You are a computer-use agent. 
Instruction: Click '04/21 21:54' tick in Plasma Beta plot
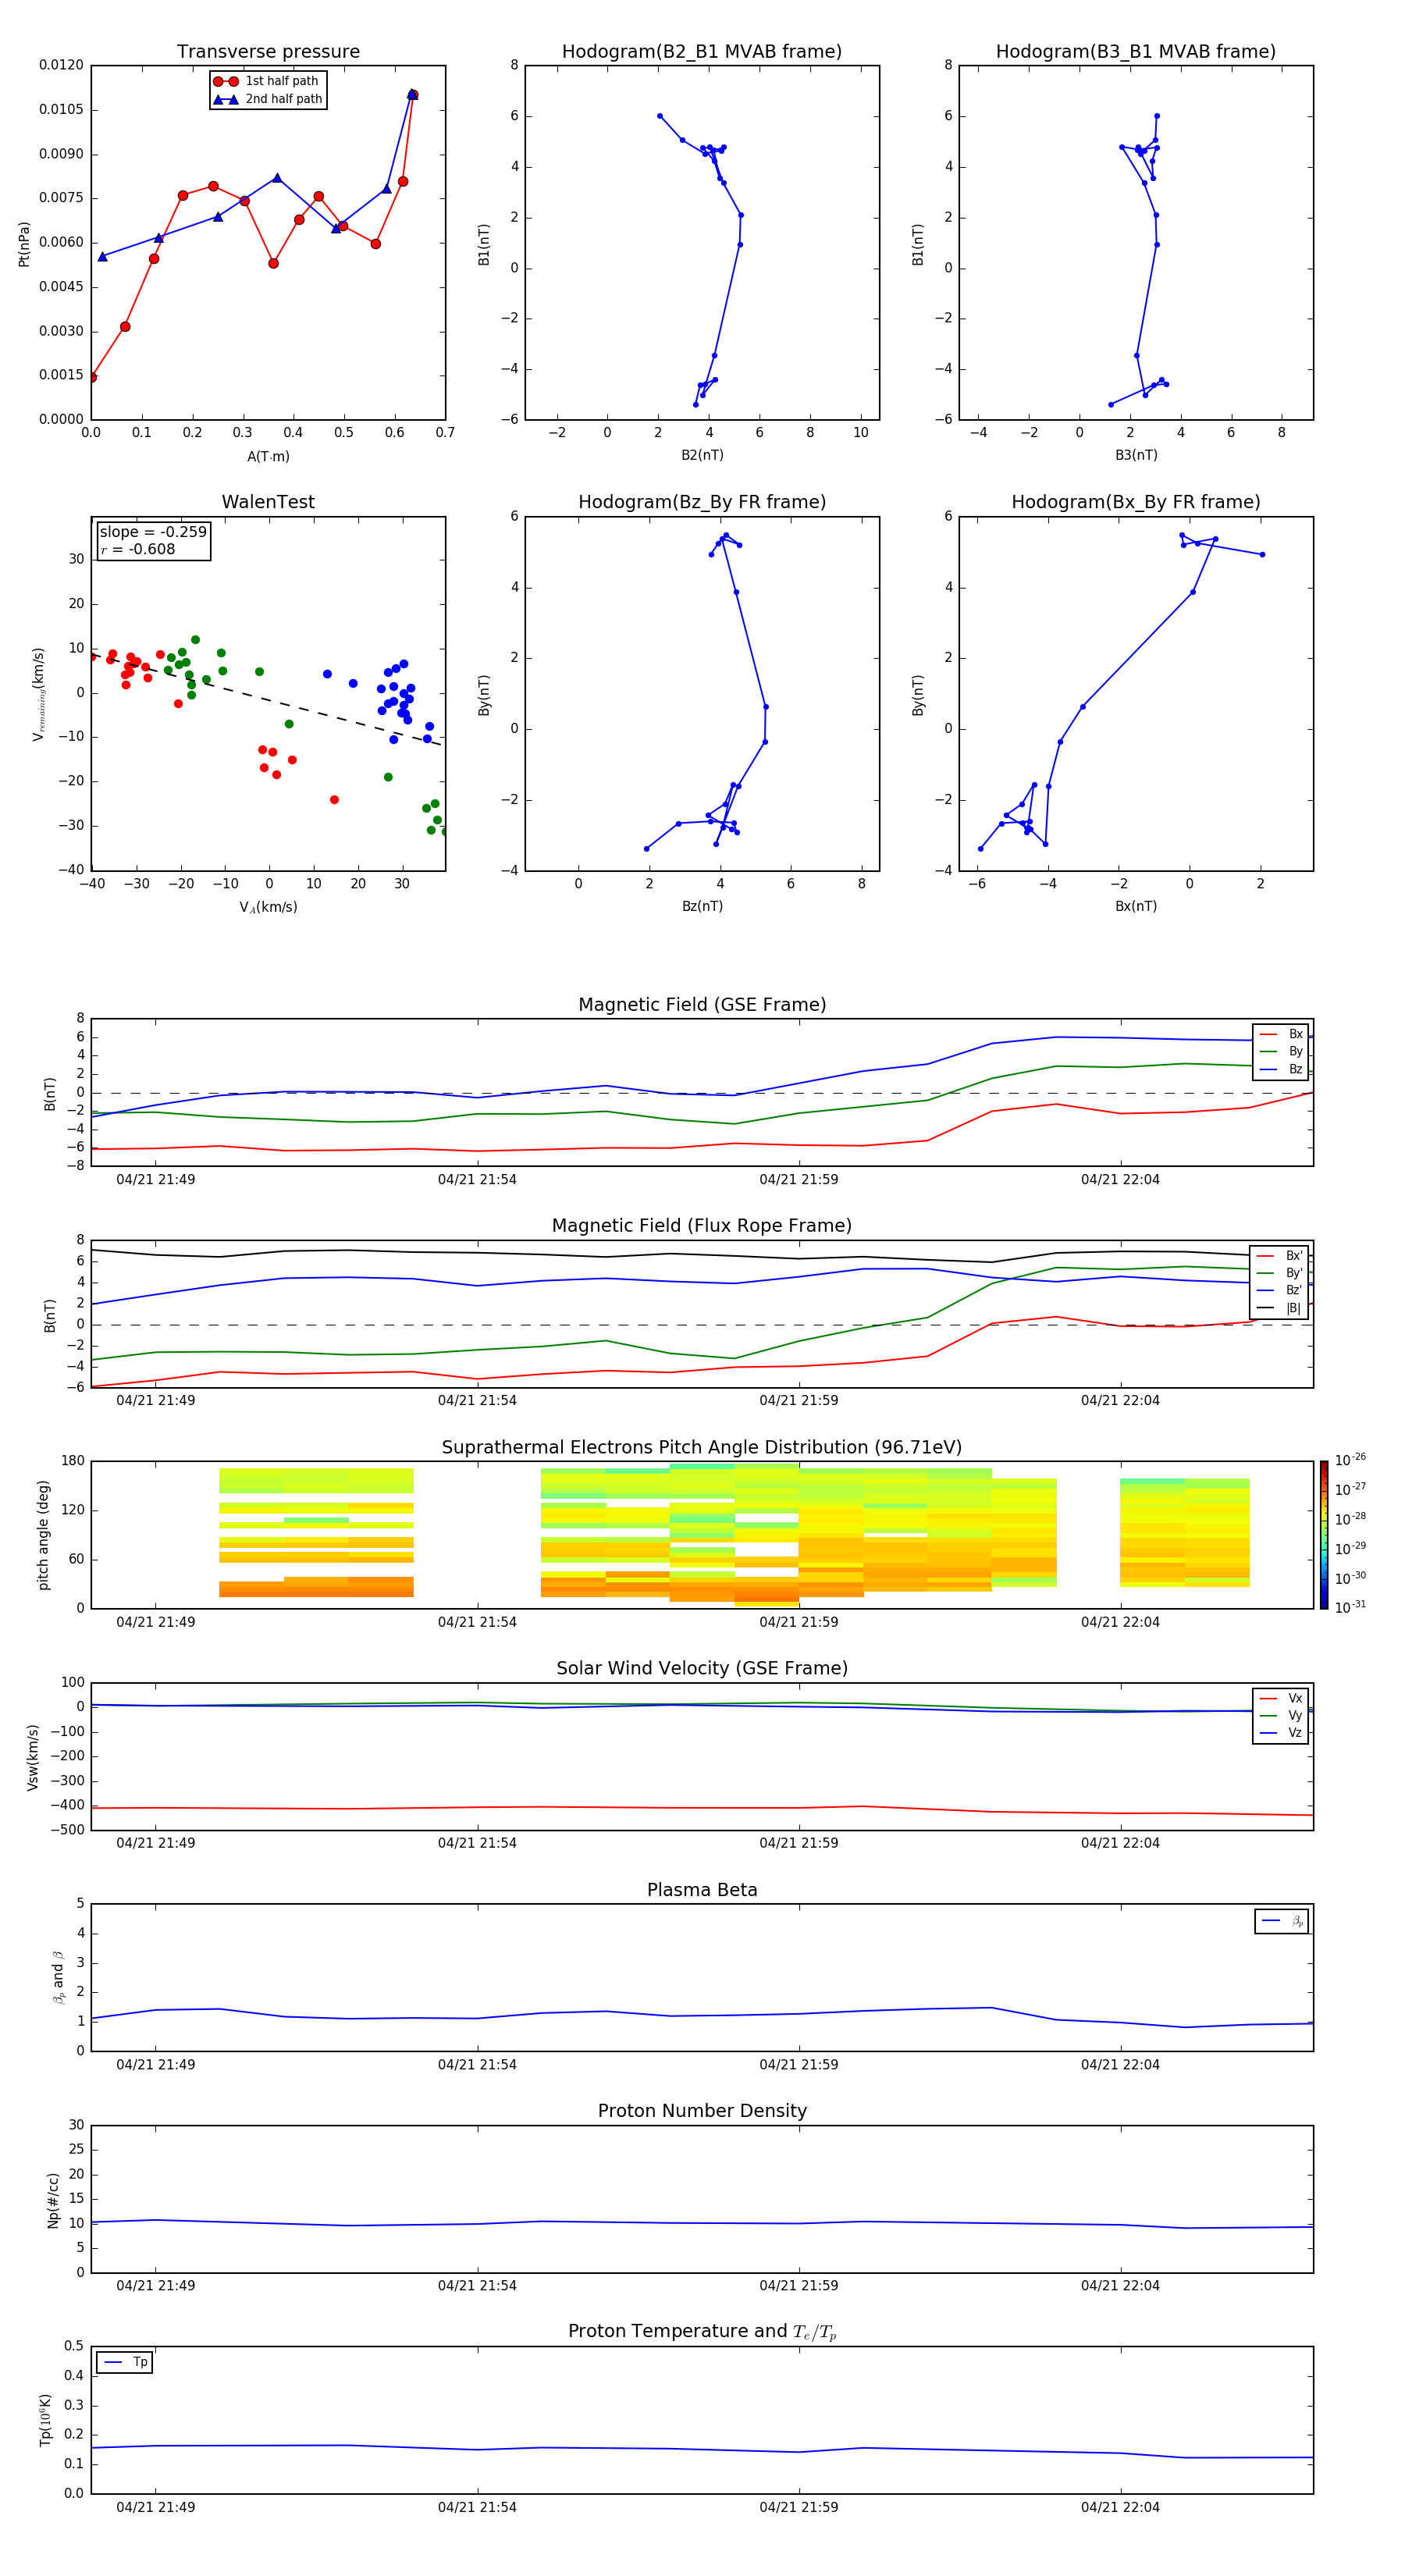pos(477,2064)
